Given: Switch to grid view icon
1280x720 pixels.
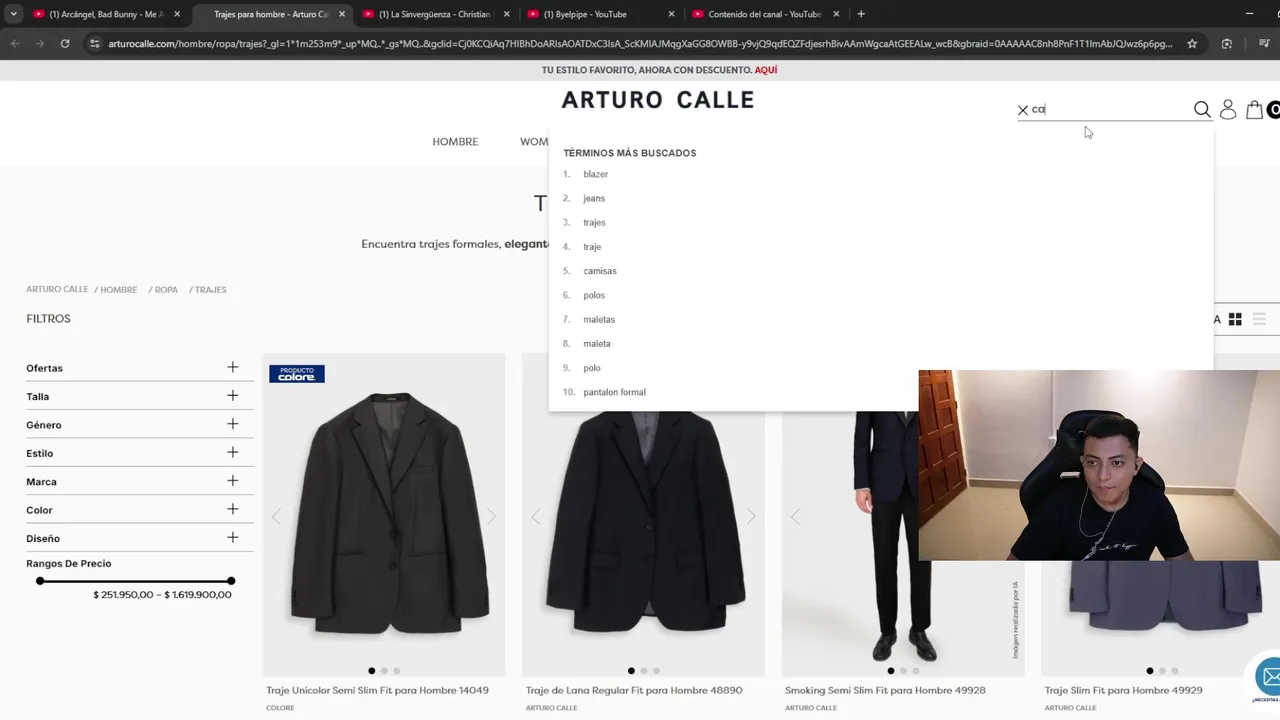Looking at the screenshot, I should (1235, 319).
